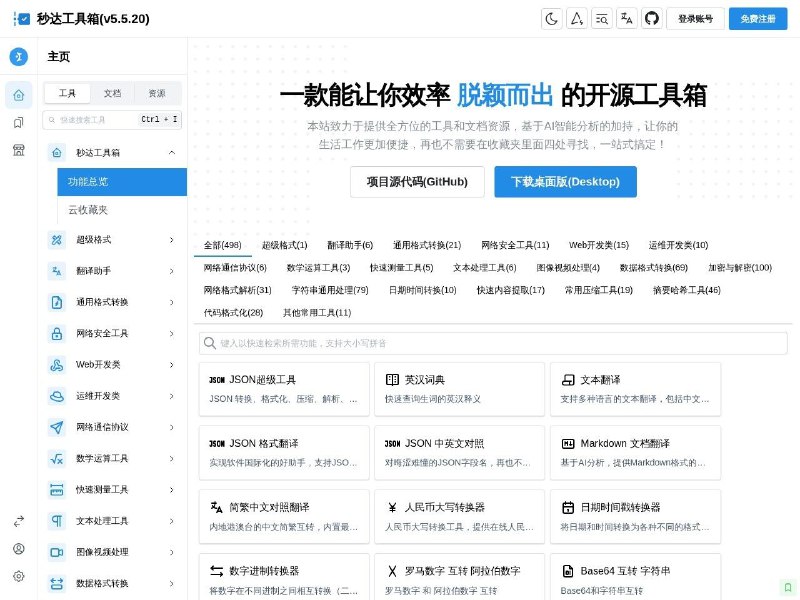Select the 翻译助手(6) category tab
Viewport: 800px width, 600px height.
(x=350, y=245)
